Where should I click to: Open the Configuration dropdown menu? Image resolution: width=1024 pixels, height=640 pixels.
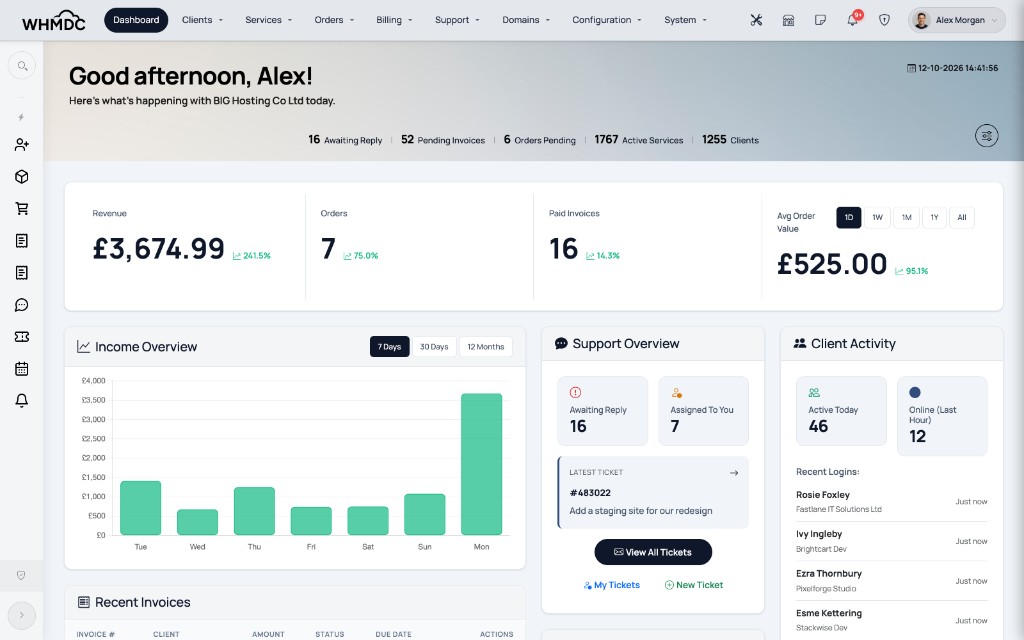(607, 20)
